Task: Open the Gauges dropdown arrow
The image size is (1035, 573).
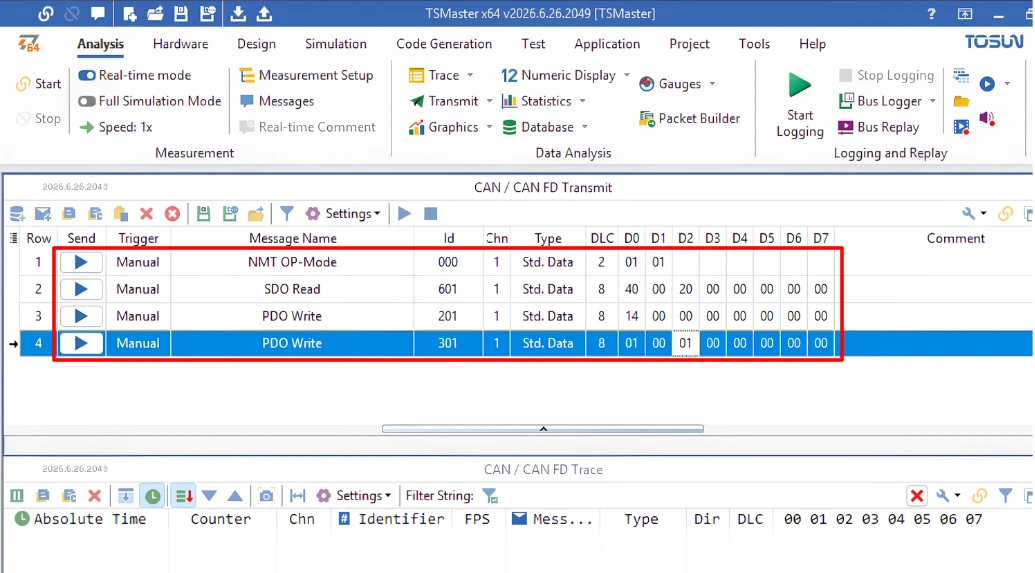Action: pos(712,84)
